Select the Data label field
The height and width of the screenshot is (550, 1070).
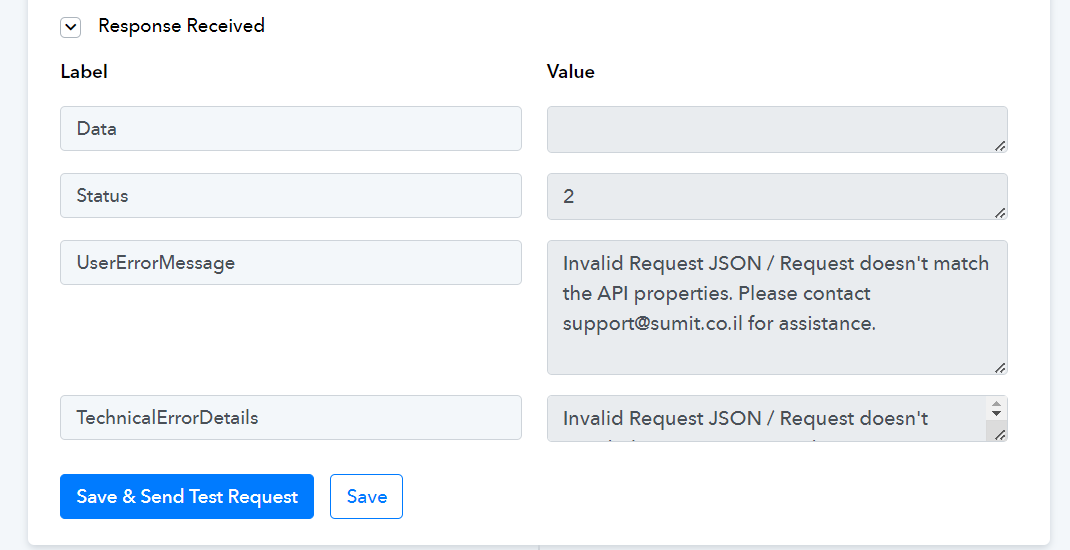pyautogui.click(x=291, y=128)
